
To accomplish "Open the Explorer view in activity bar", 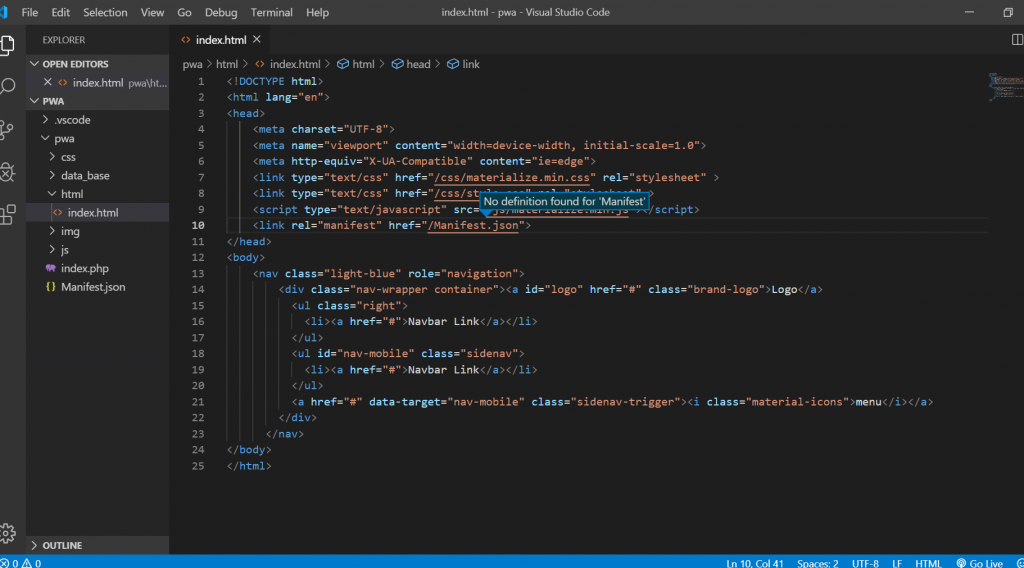I will (x=8, y=44).
